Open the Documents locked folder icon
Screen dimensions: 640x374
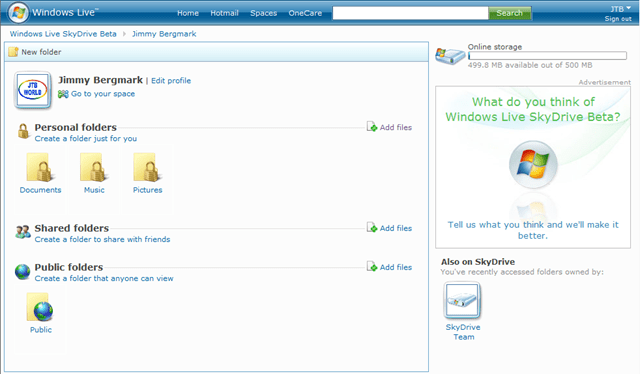coord(40,167)
